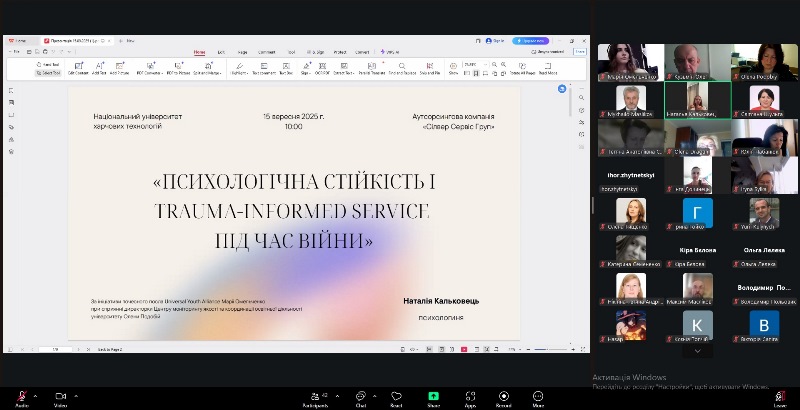Click the Add Text tool
Viewport: 800px width, 410px height.
click(101, 68)
